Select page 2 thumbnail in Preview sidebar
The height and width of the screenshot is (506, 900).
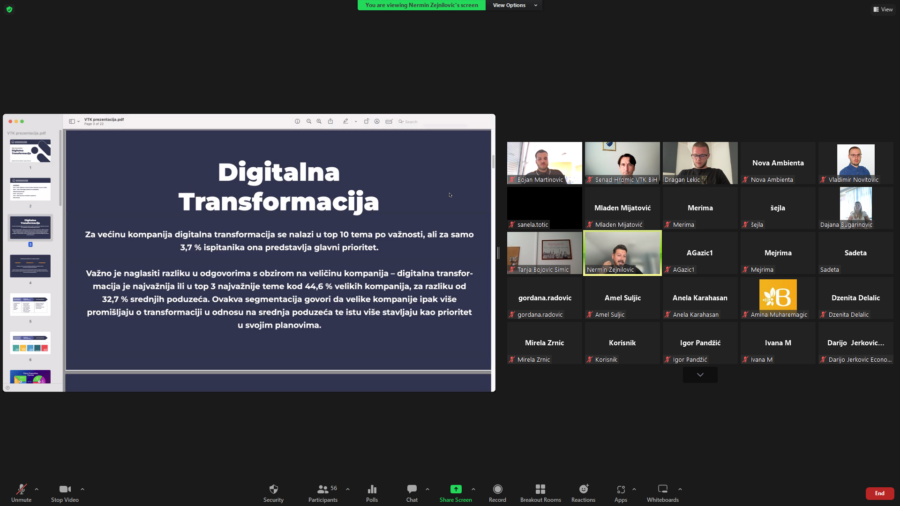click(x=30, y=189)
